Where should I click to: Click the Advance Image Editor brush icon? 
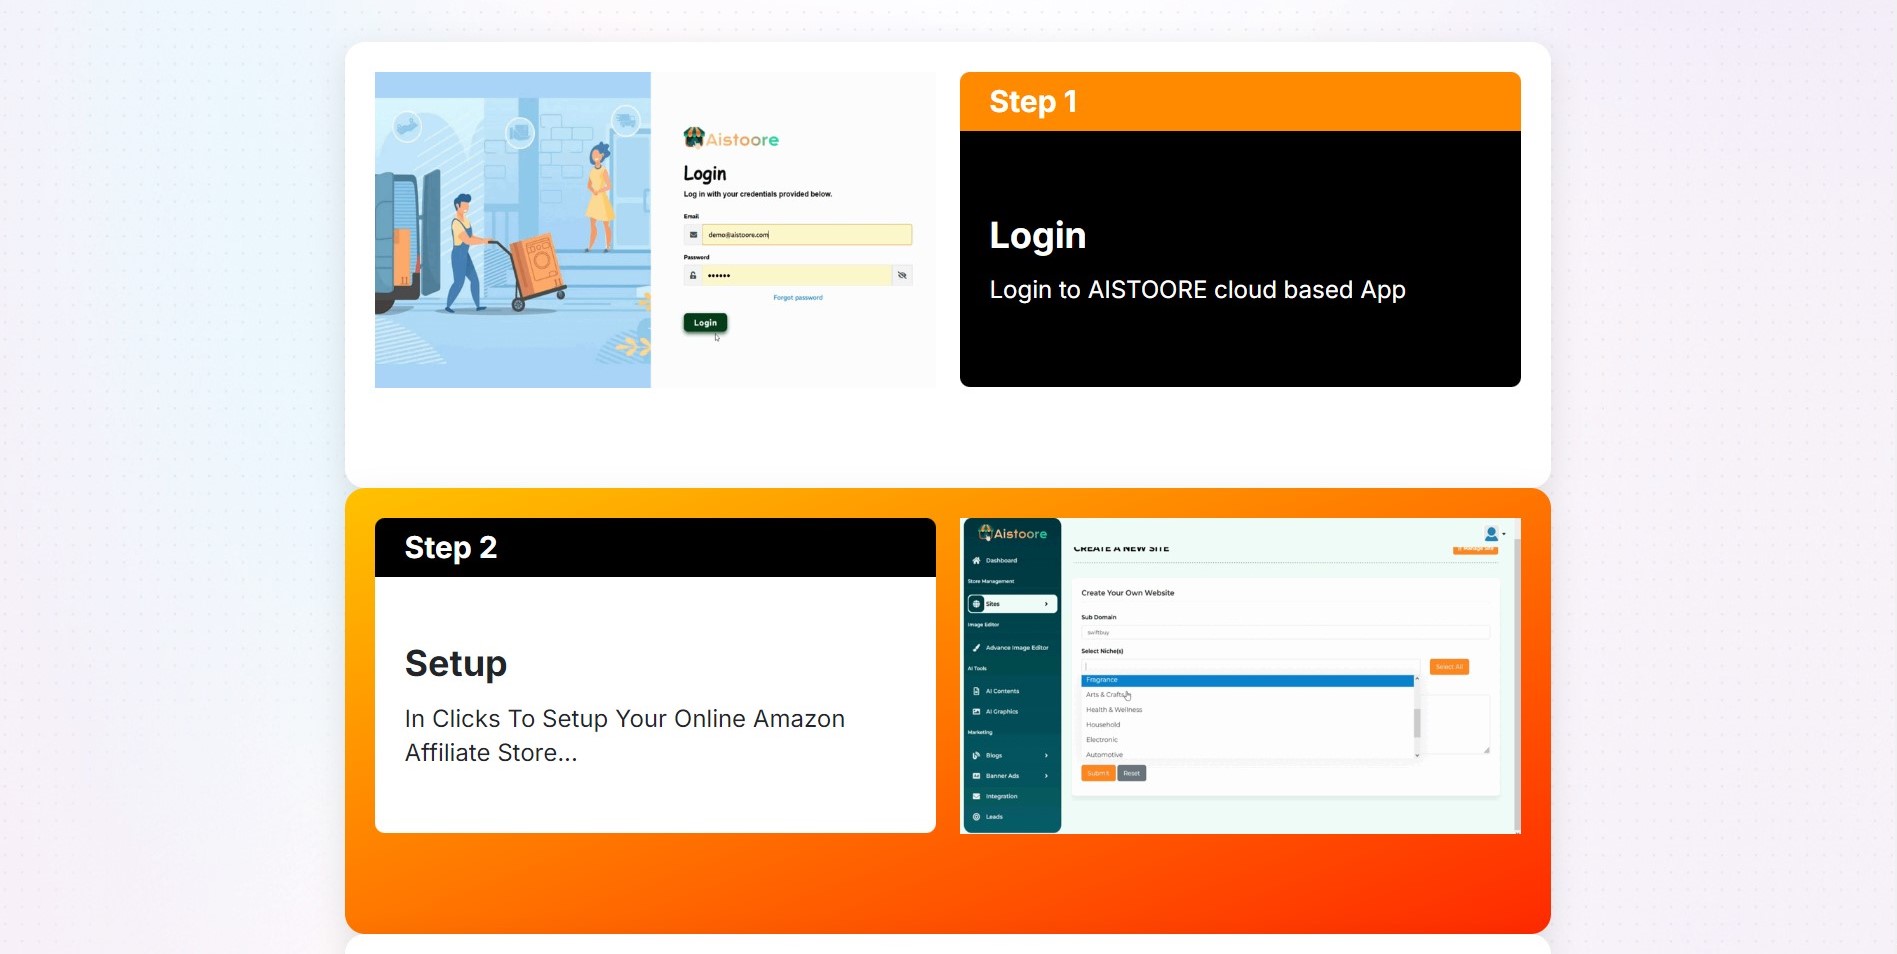[976, 648]
